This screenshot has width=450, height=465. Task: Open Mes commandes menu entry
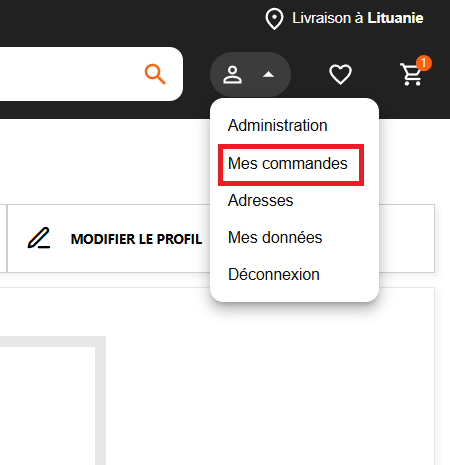287,164
